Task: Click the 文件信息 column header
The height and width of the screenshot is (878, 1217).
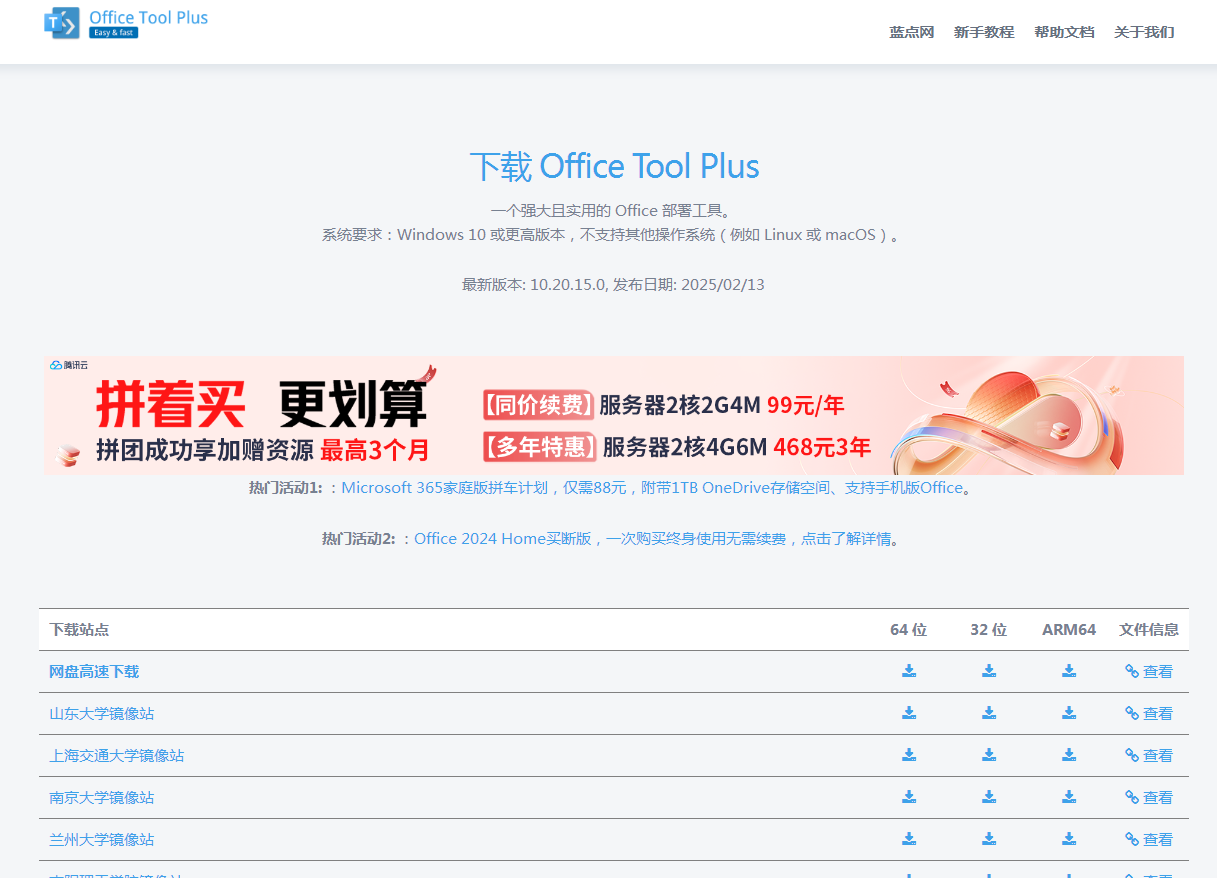Action: pyautogui.click(x=1149, y=630)
